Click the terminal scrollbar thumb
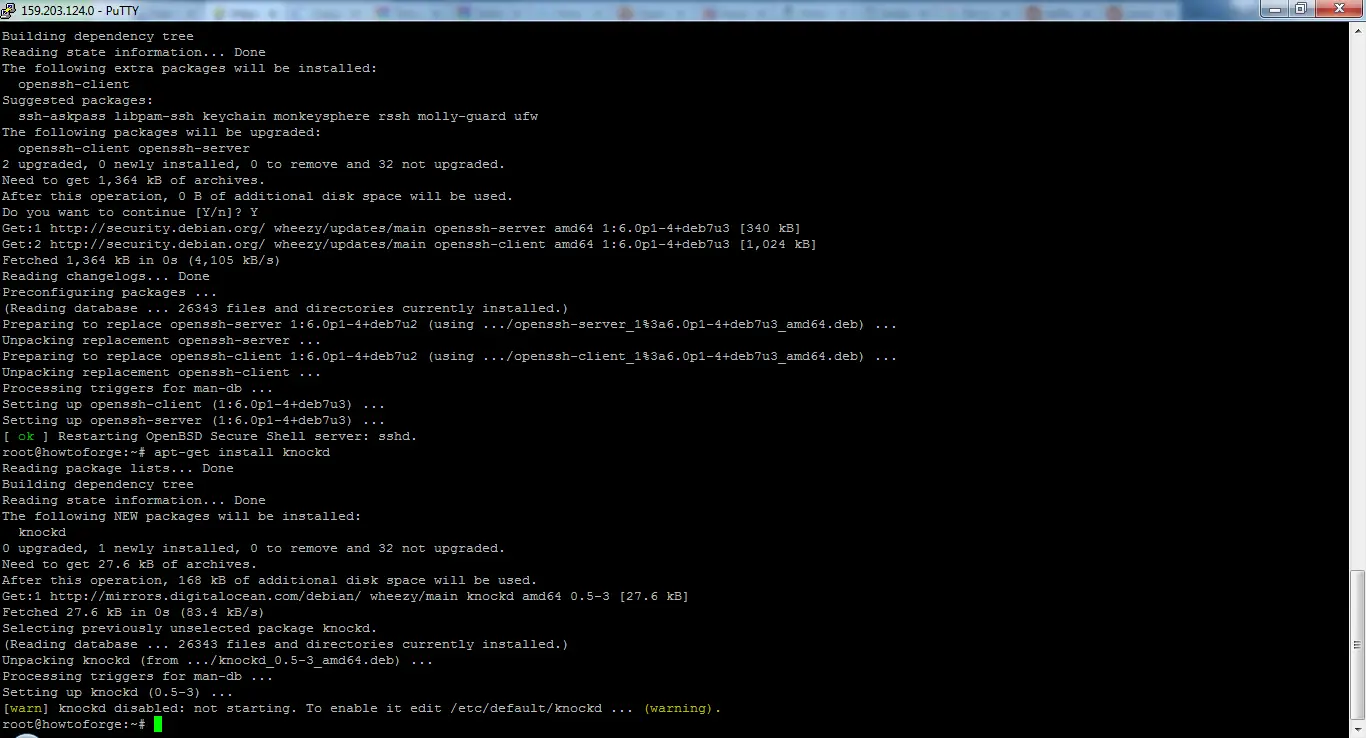Image resolution: width=1366 pixels, height=738 pixels. coord(1357,644)
